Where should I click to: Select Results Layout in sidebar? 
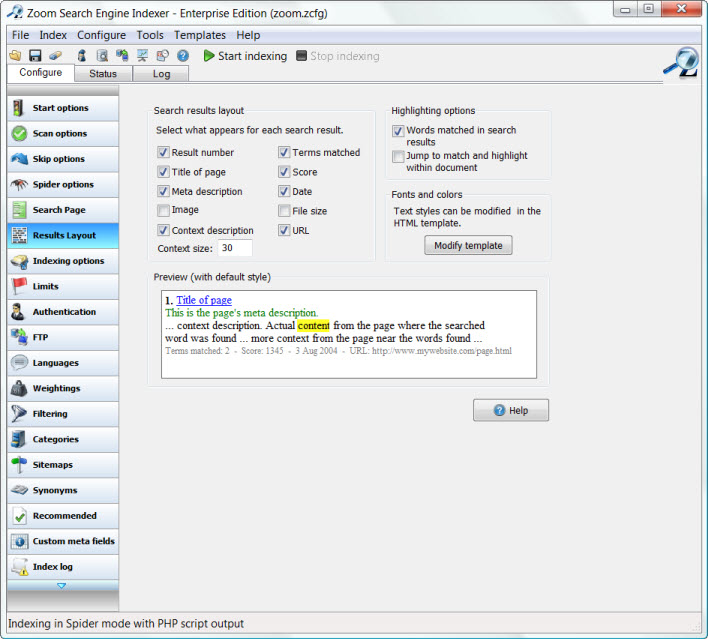63,235
